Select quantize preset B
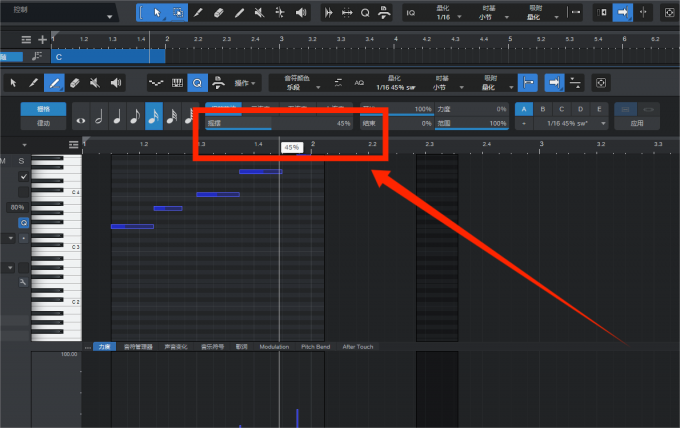This screenshot has width=680, height=428. coord(543,108)
